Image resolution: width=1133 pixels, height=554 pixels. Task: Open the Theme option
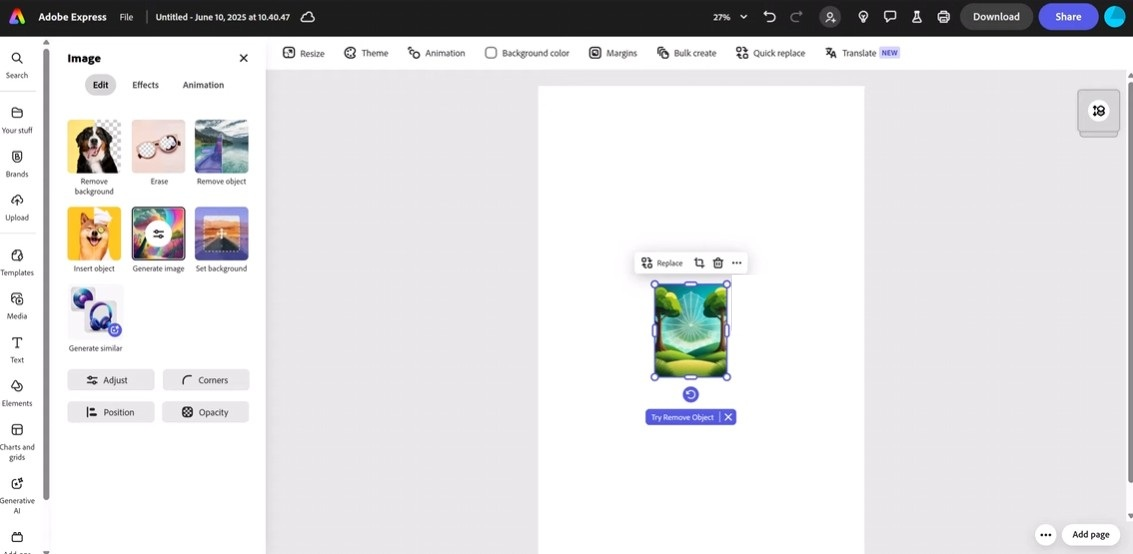366,53
